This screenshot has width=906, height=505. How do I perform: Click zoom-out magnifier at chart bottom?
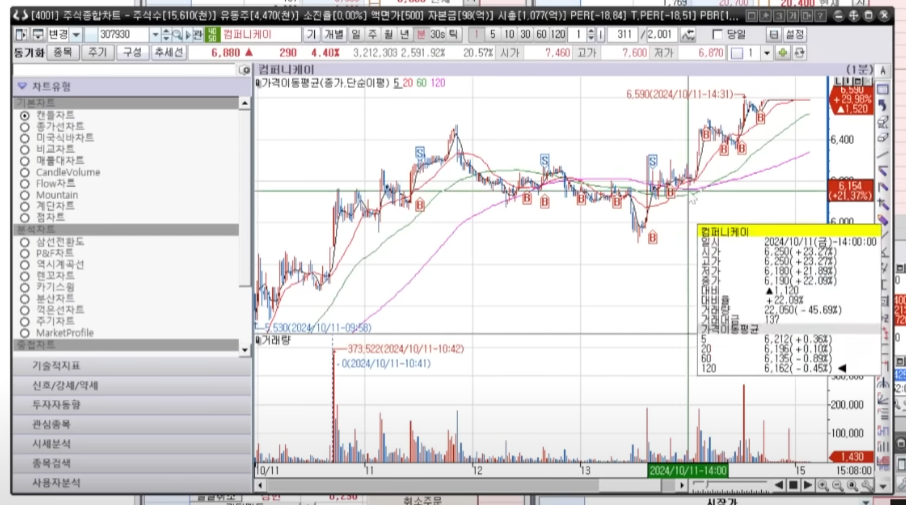(x=837, y=486)
